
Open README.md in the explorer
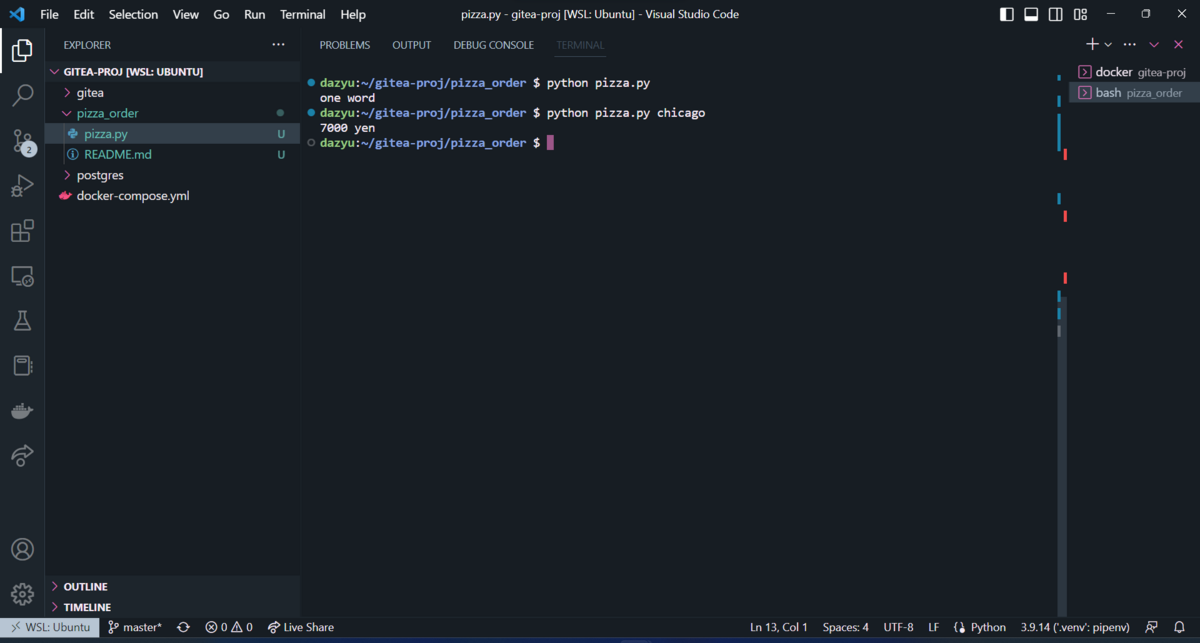[172, 155]
